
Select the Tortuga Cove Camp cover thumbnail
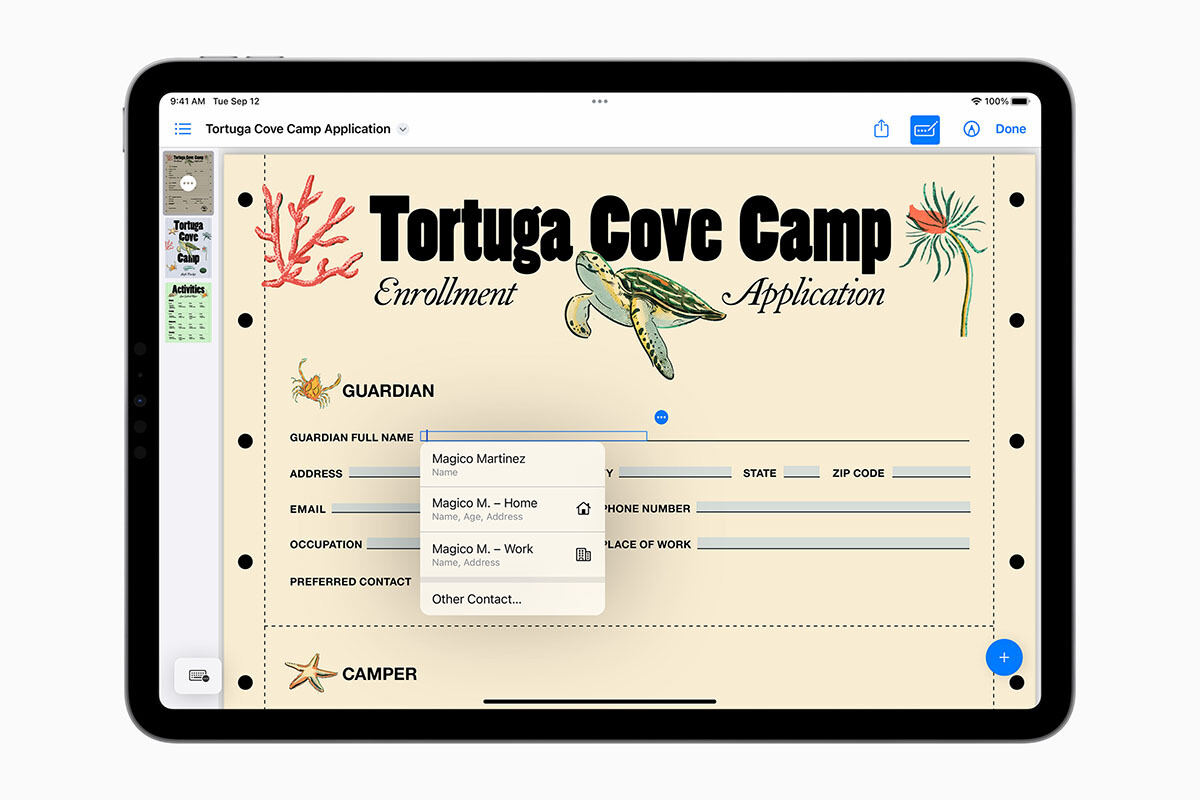click(188, 248)
